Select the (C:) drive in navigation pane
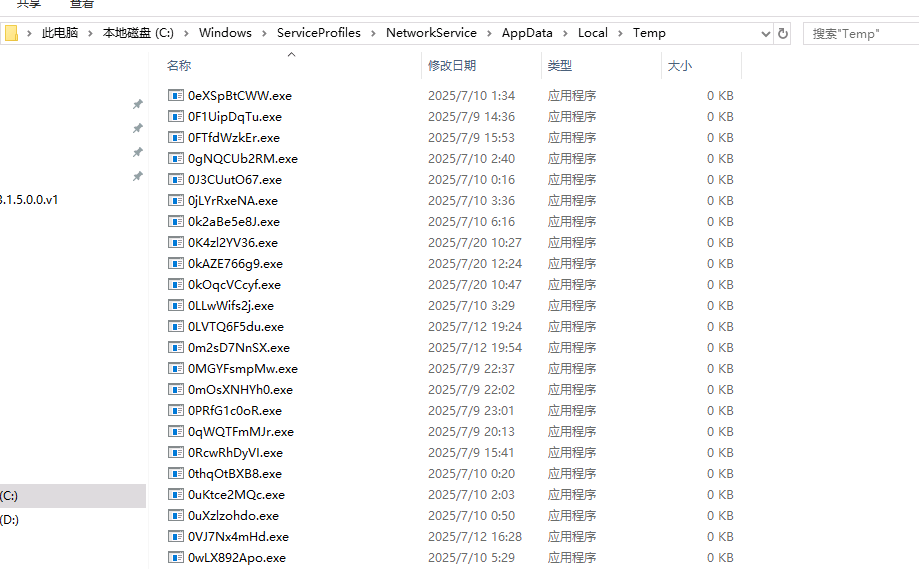The height and width of the screenshot is (582, 919). tap(10, 496)
